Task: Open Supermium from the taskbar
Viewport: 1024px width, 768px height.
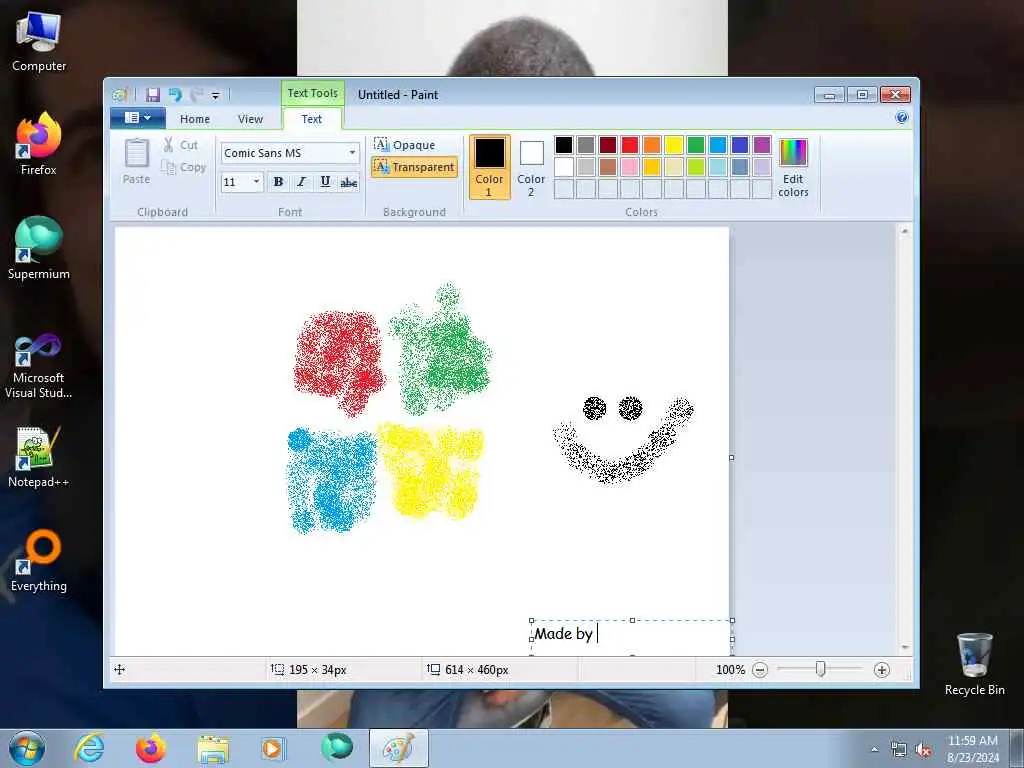Action: click(336, 748)
